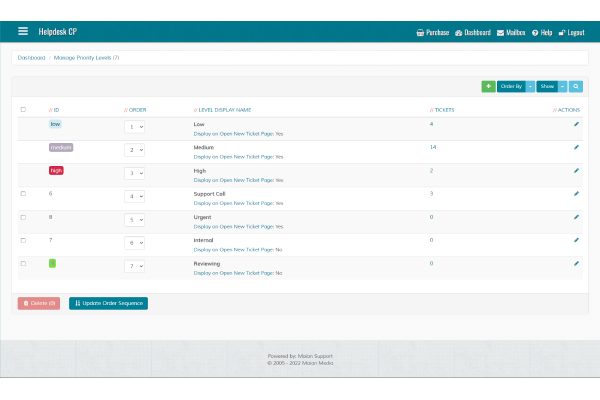
Task: Click Update Order Sequence button
Action: pos(108,303)
